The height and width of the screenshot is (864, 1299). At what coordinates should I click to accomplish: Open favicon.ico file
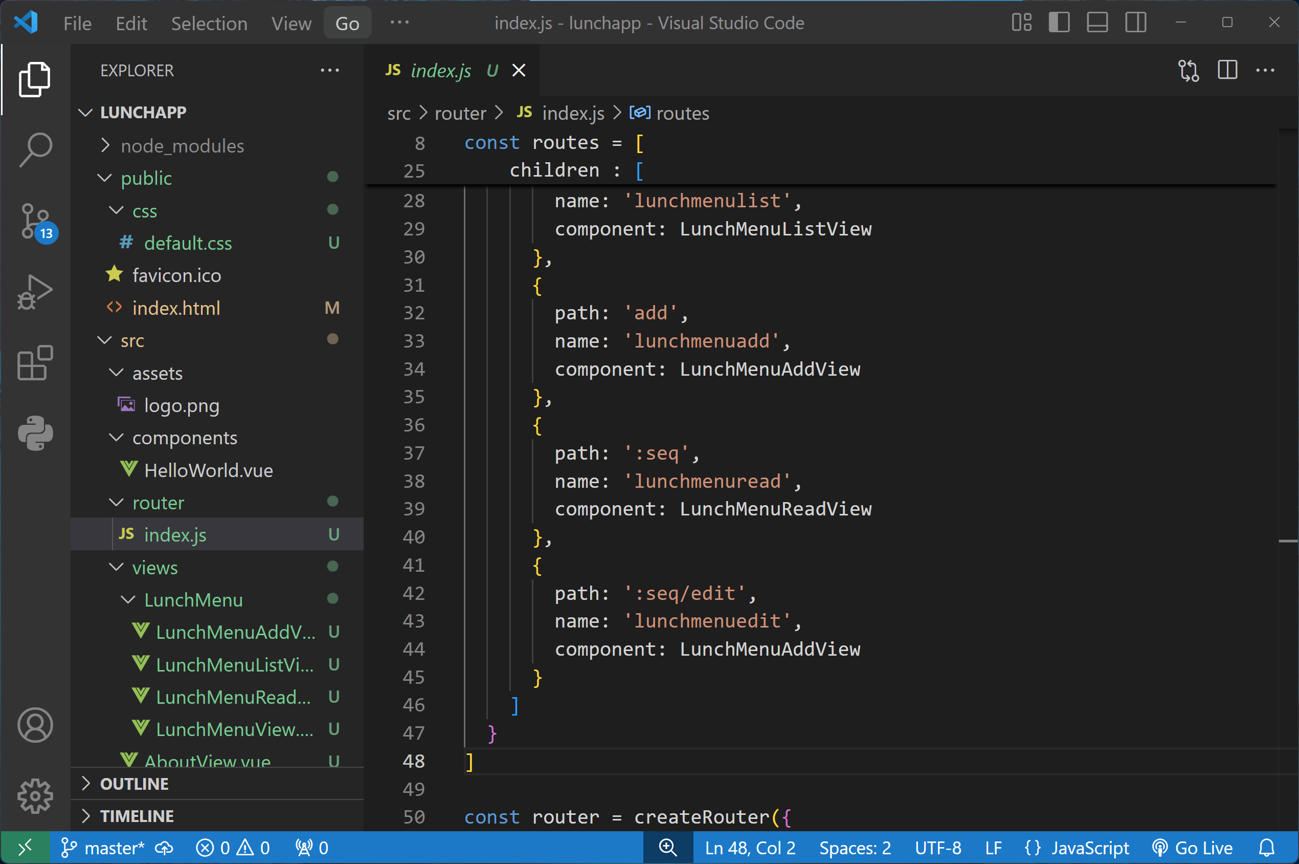pos(217,275)
